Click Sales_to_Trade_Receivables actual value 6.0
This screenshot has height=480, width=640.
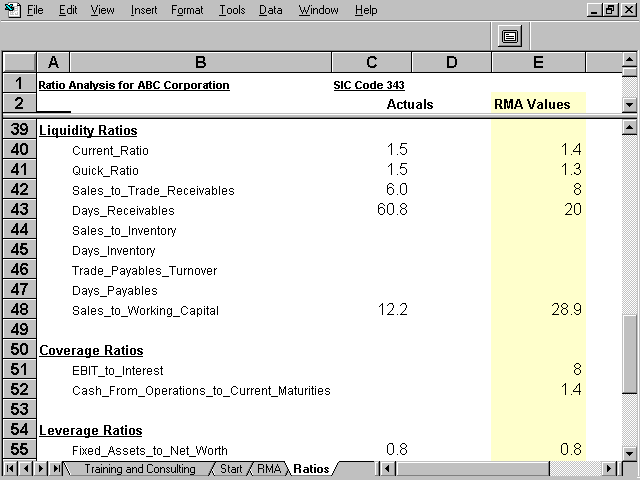(x=397, y=189)
